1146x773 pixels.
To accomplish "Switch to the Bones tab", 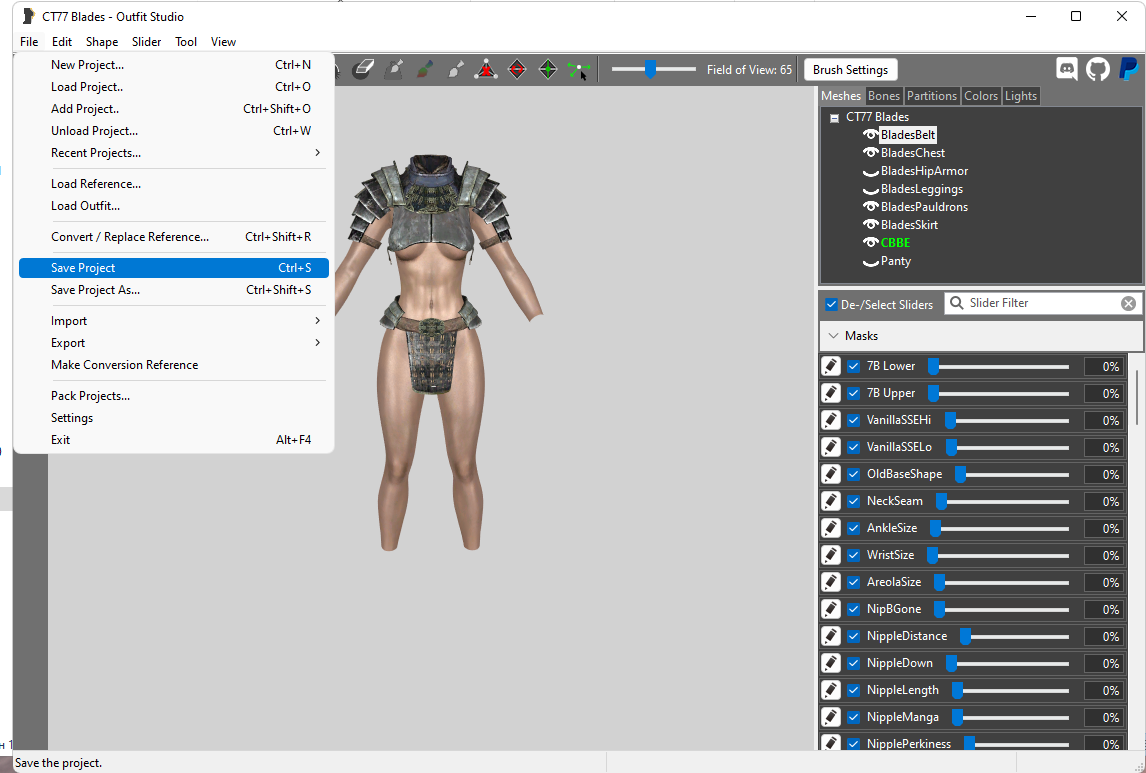I will [x=884, y=96].
